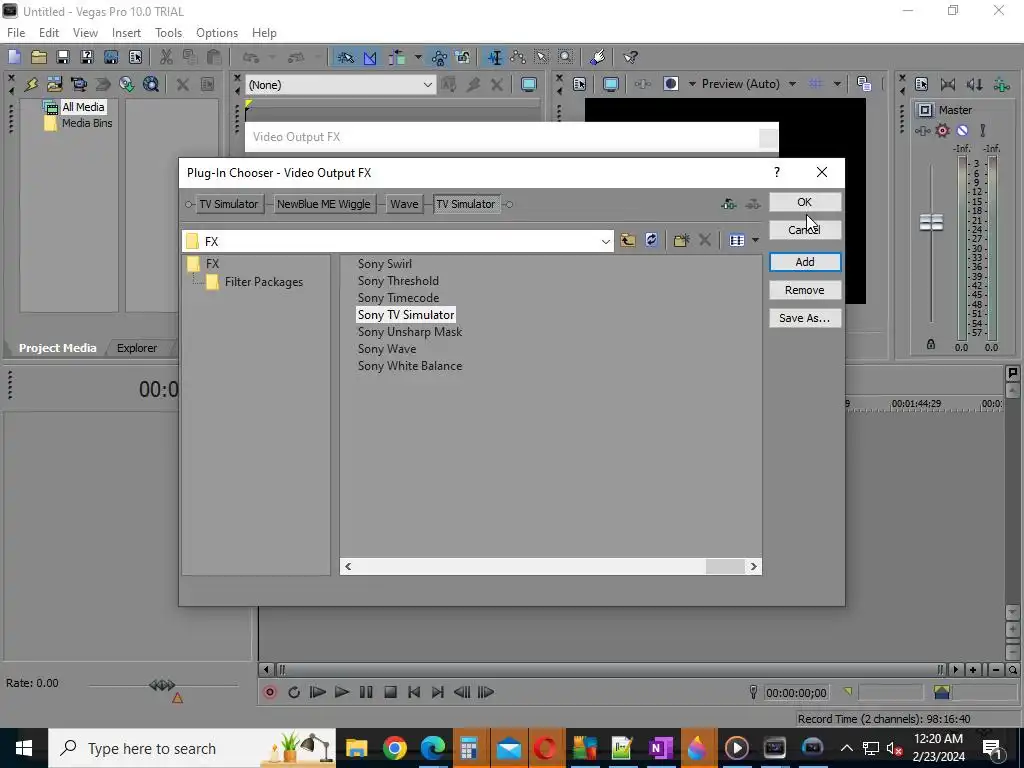Save the project with the floppy disk icon

coord(63,57)
